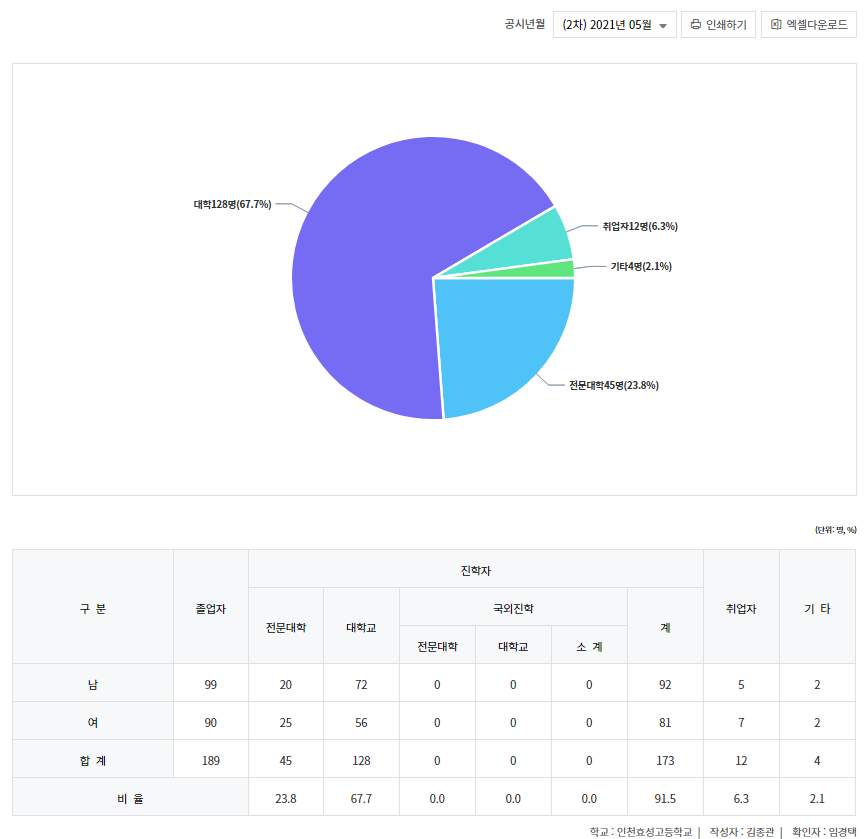Click the 56 cell in 여 row
The image size is (864, 839).
[x=361, y=721]
